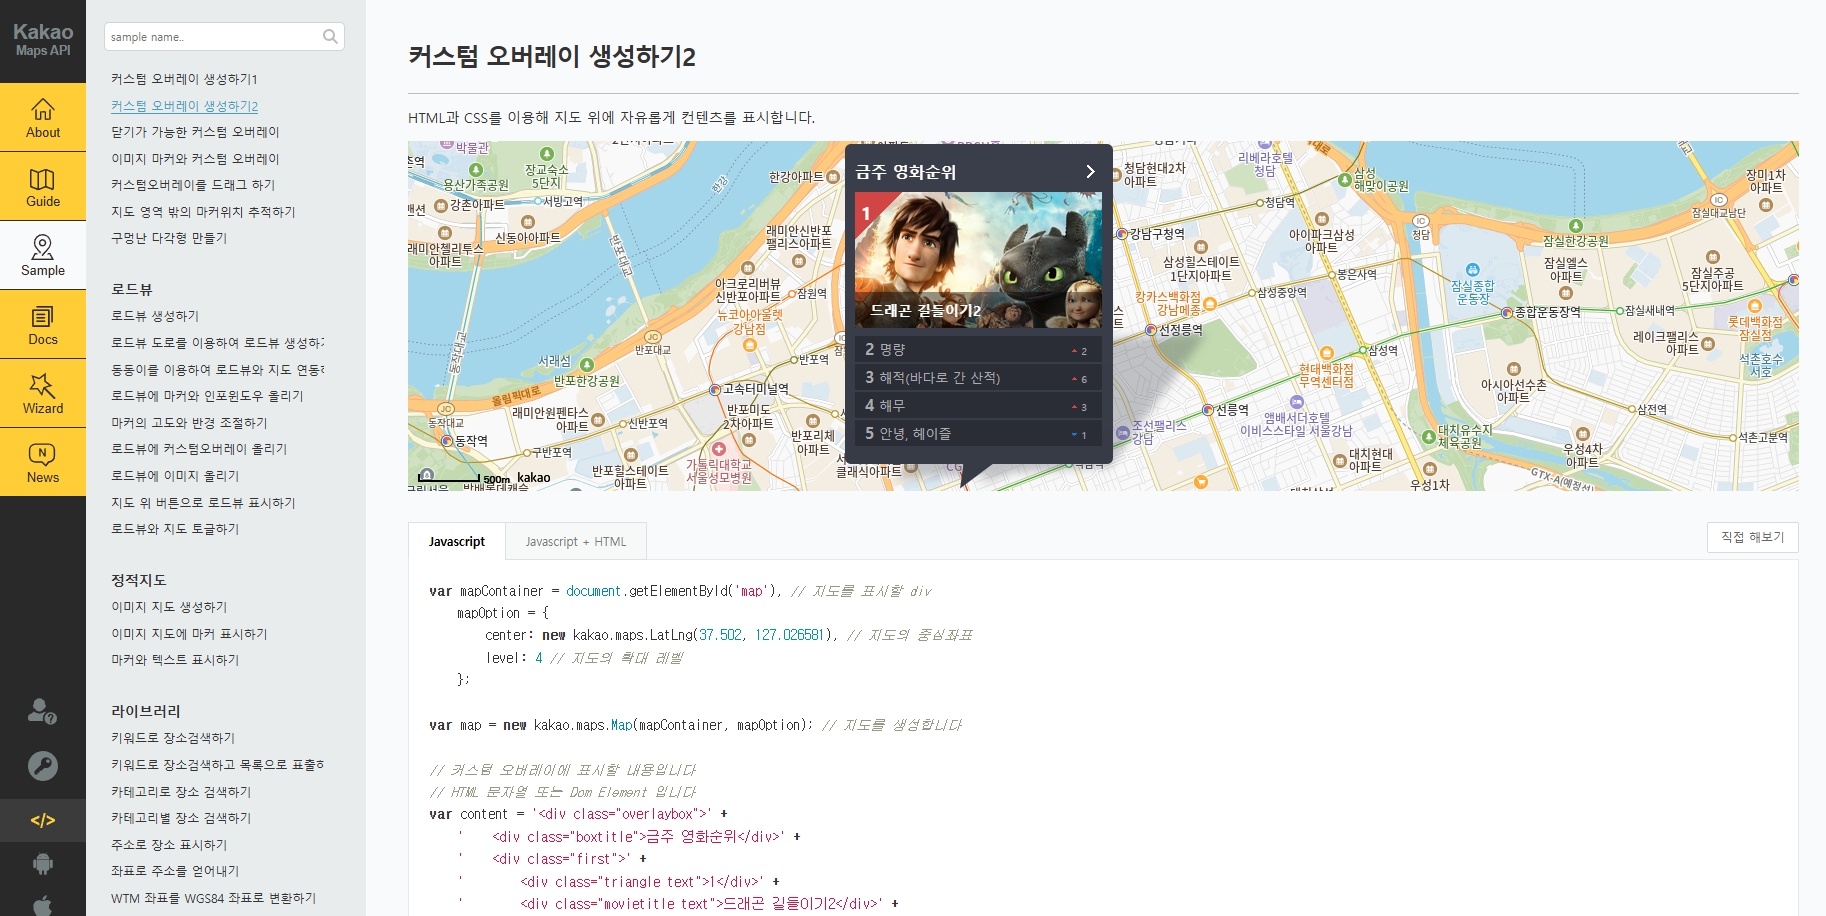Screen dimensions: 1826x916
Task: Open 키워드로 장소검색하기
Action: tap(173, 738)
